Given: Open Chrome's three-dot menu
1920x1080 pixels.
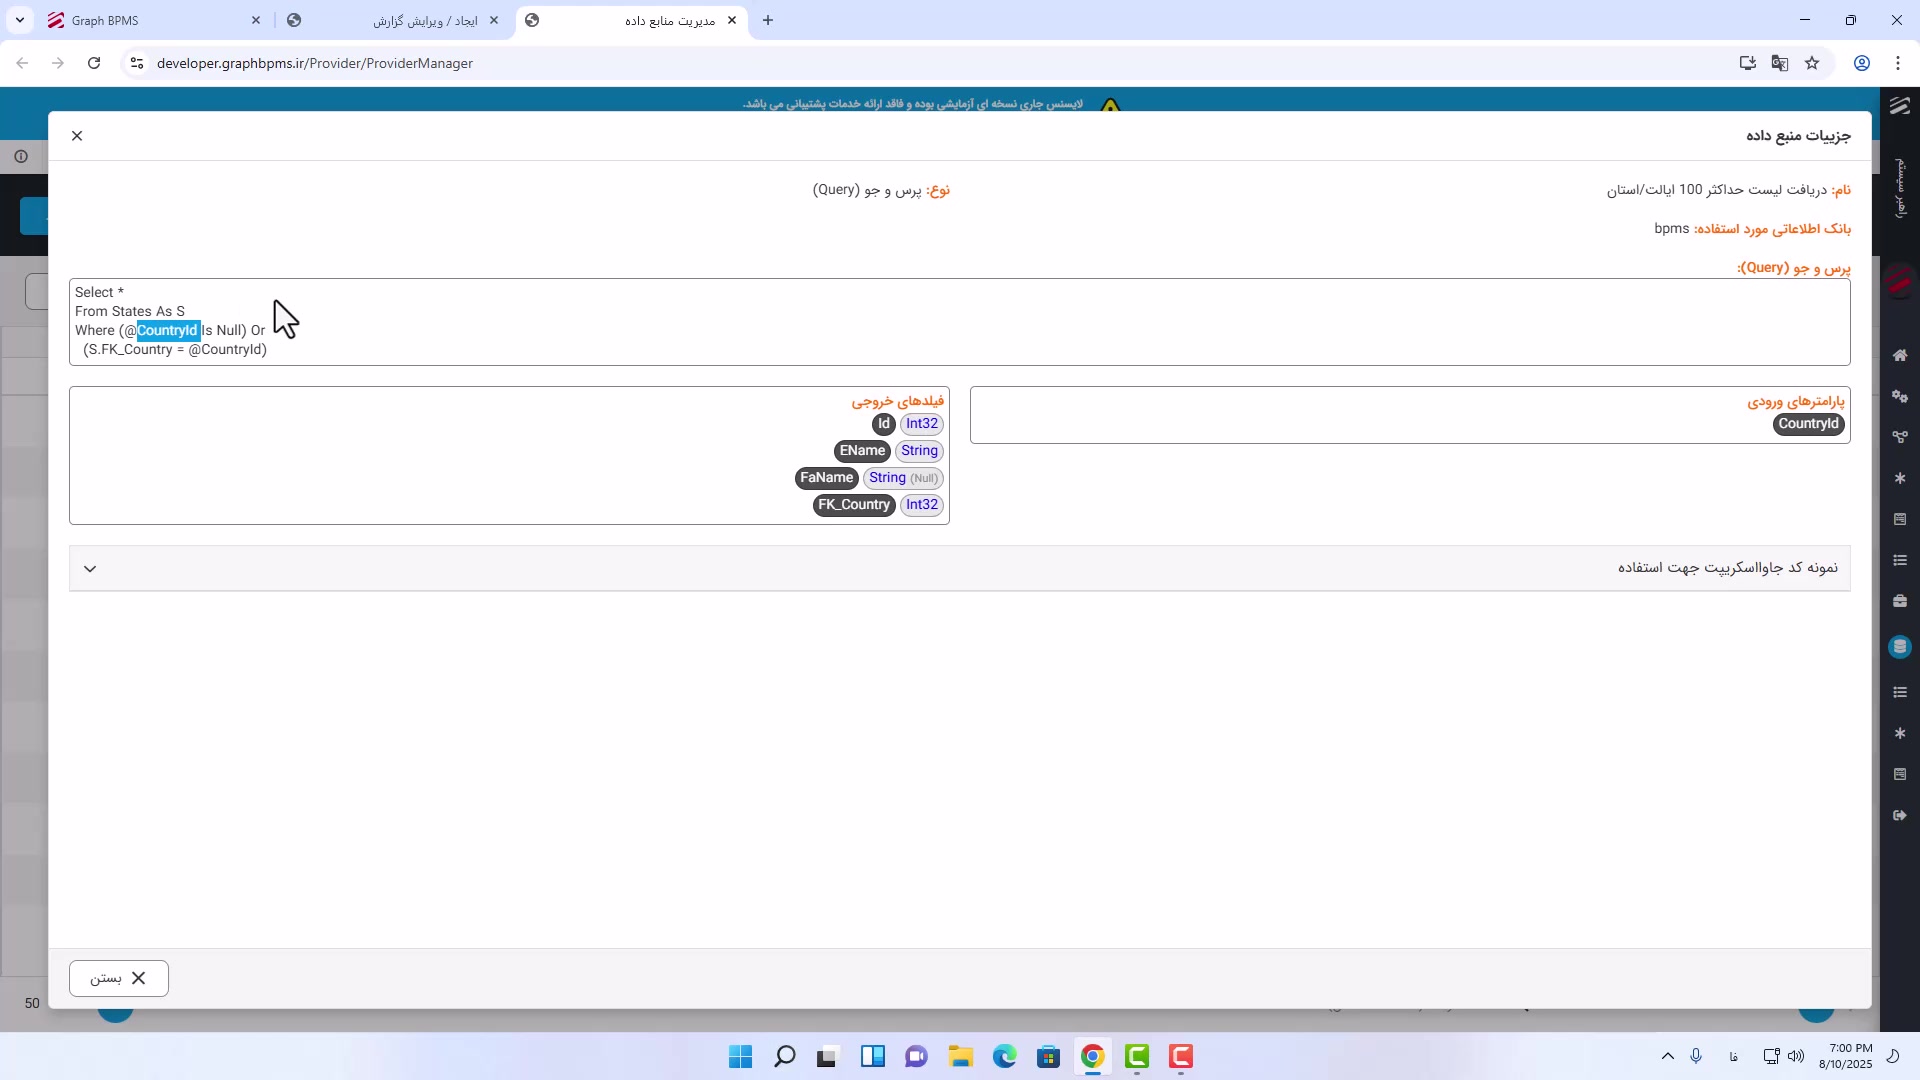Looking at the screenshot, I should (1898, 63).
